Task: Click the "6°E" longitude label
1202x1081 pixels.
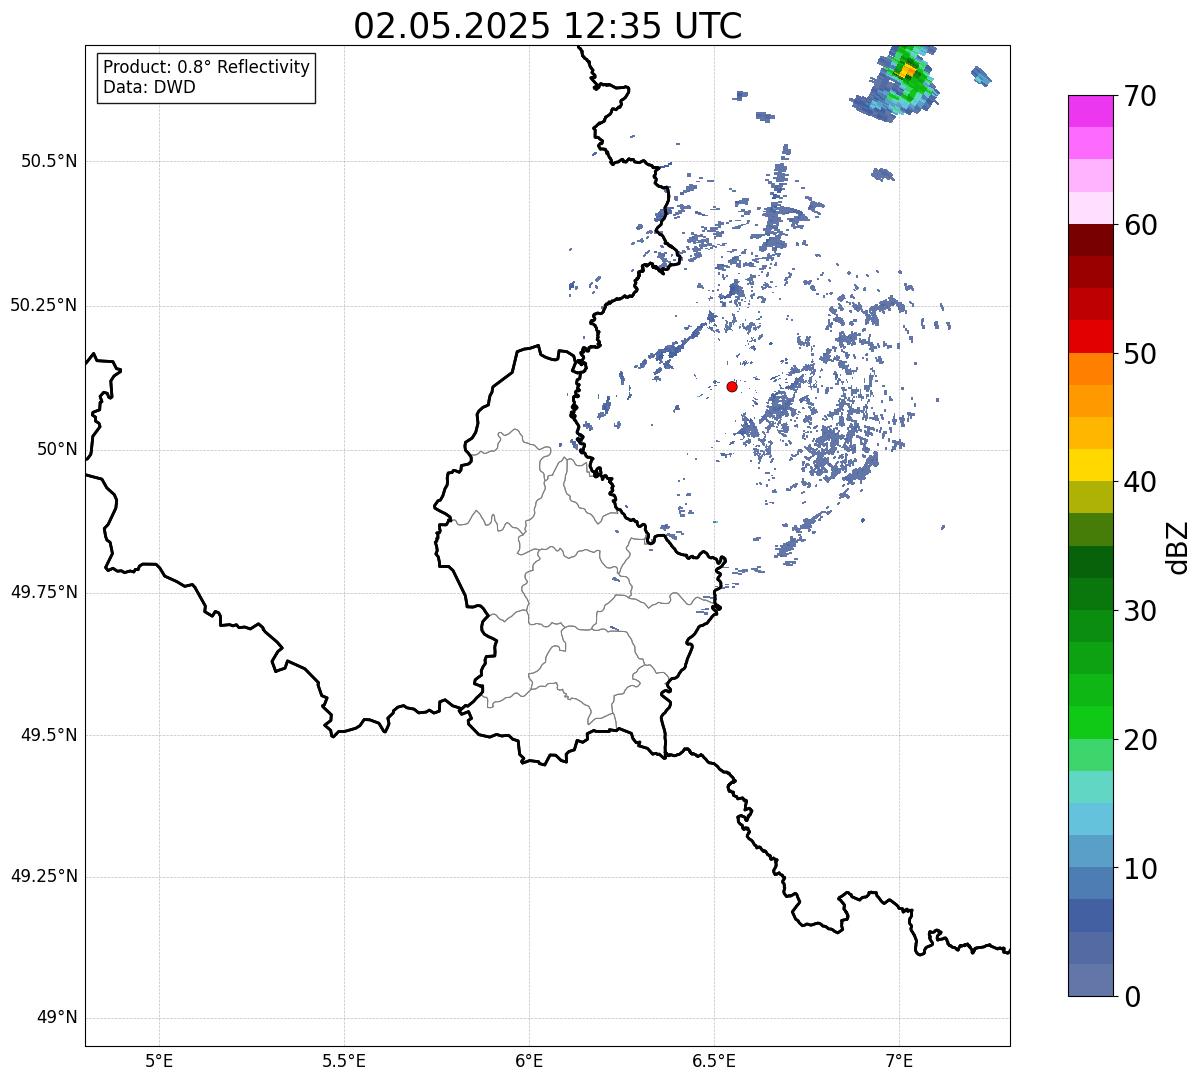Action: tap(529, 1061)
